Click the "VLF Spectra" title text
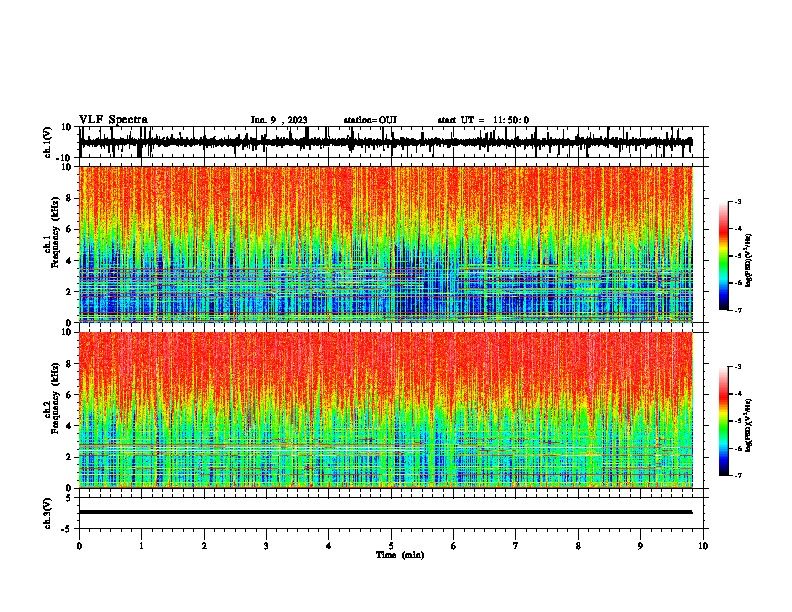792x612 pixels. 113,120
